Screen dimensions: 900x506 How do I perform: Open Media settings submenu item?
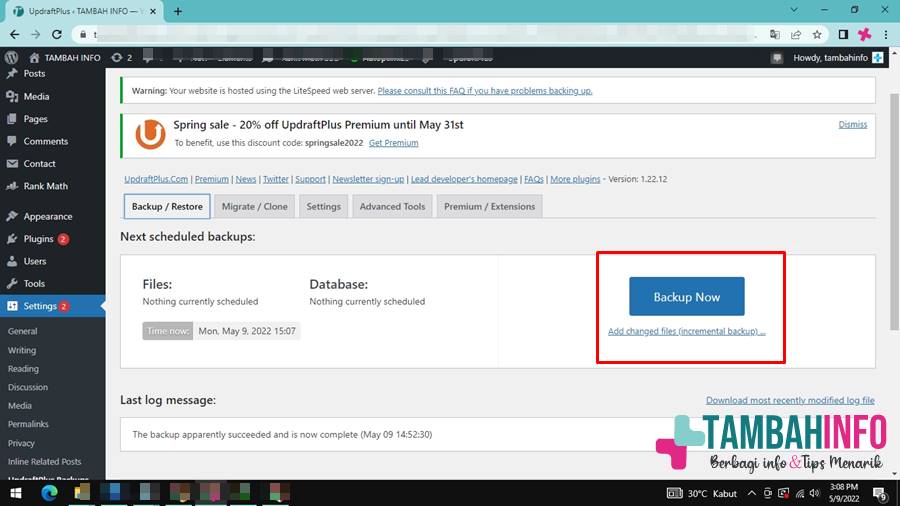point(20,406)
